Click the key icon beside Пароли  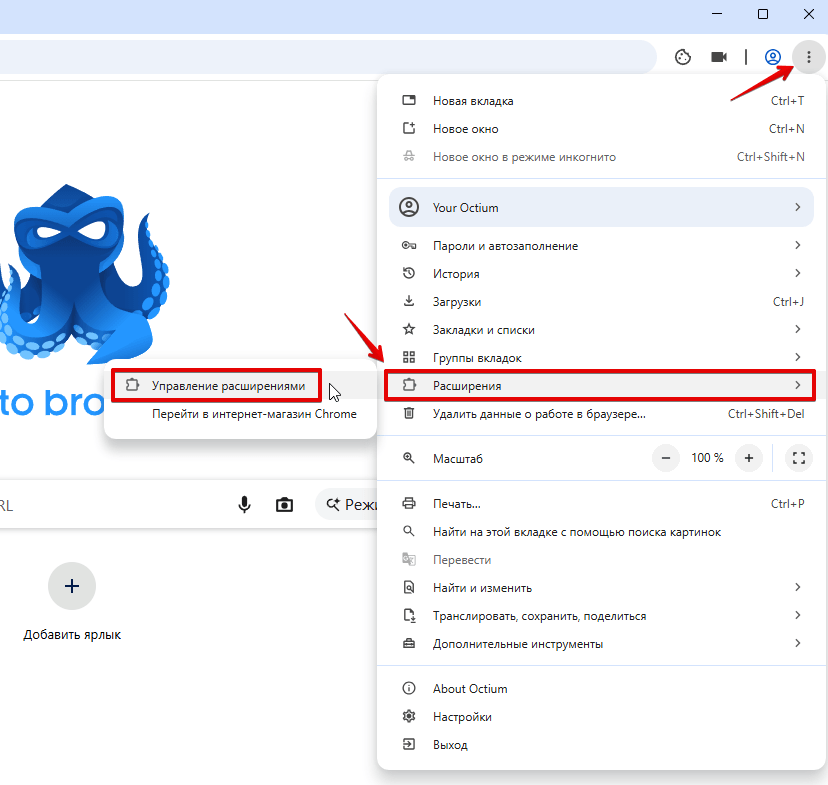click(x=409, y=245)
